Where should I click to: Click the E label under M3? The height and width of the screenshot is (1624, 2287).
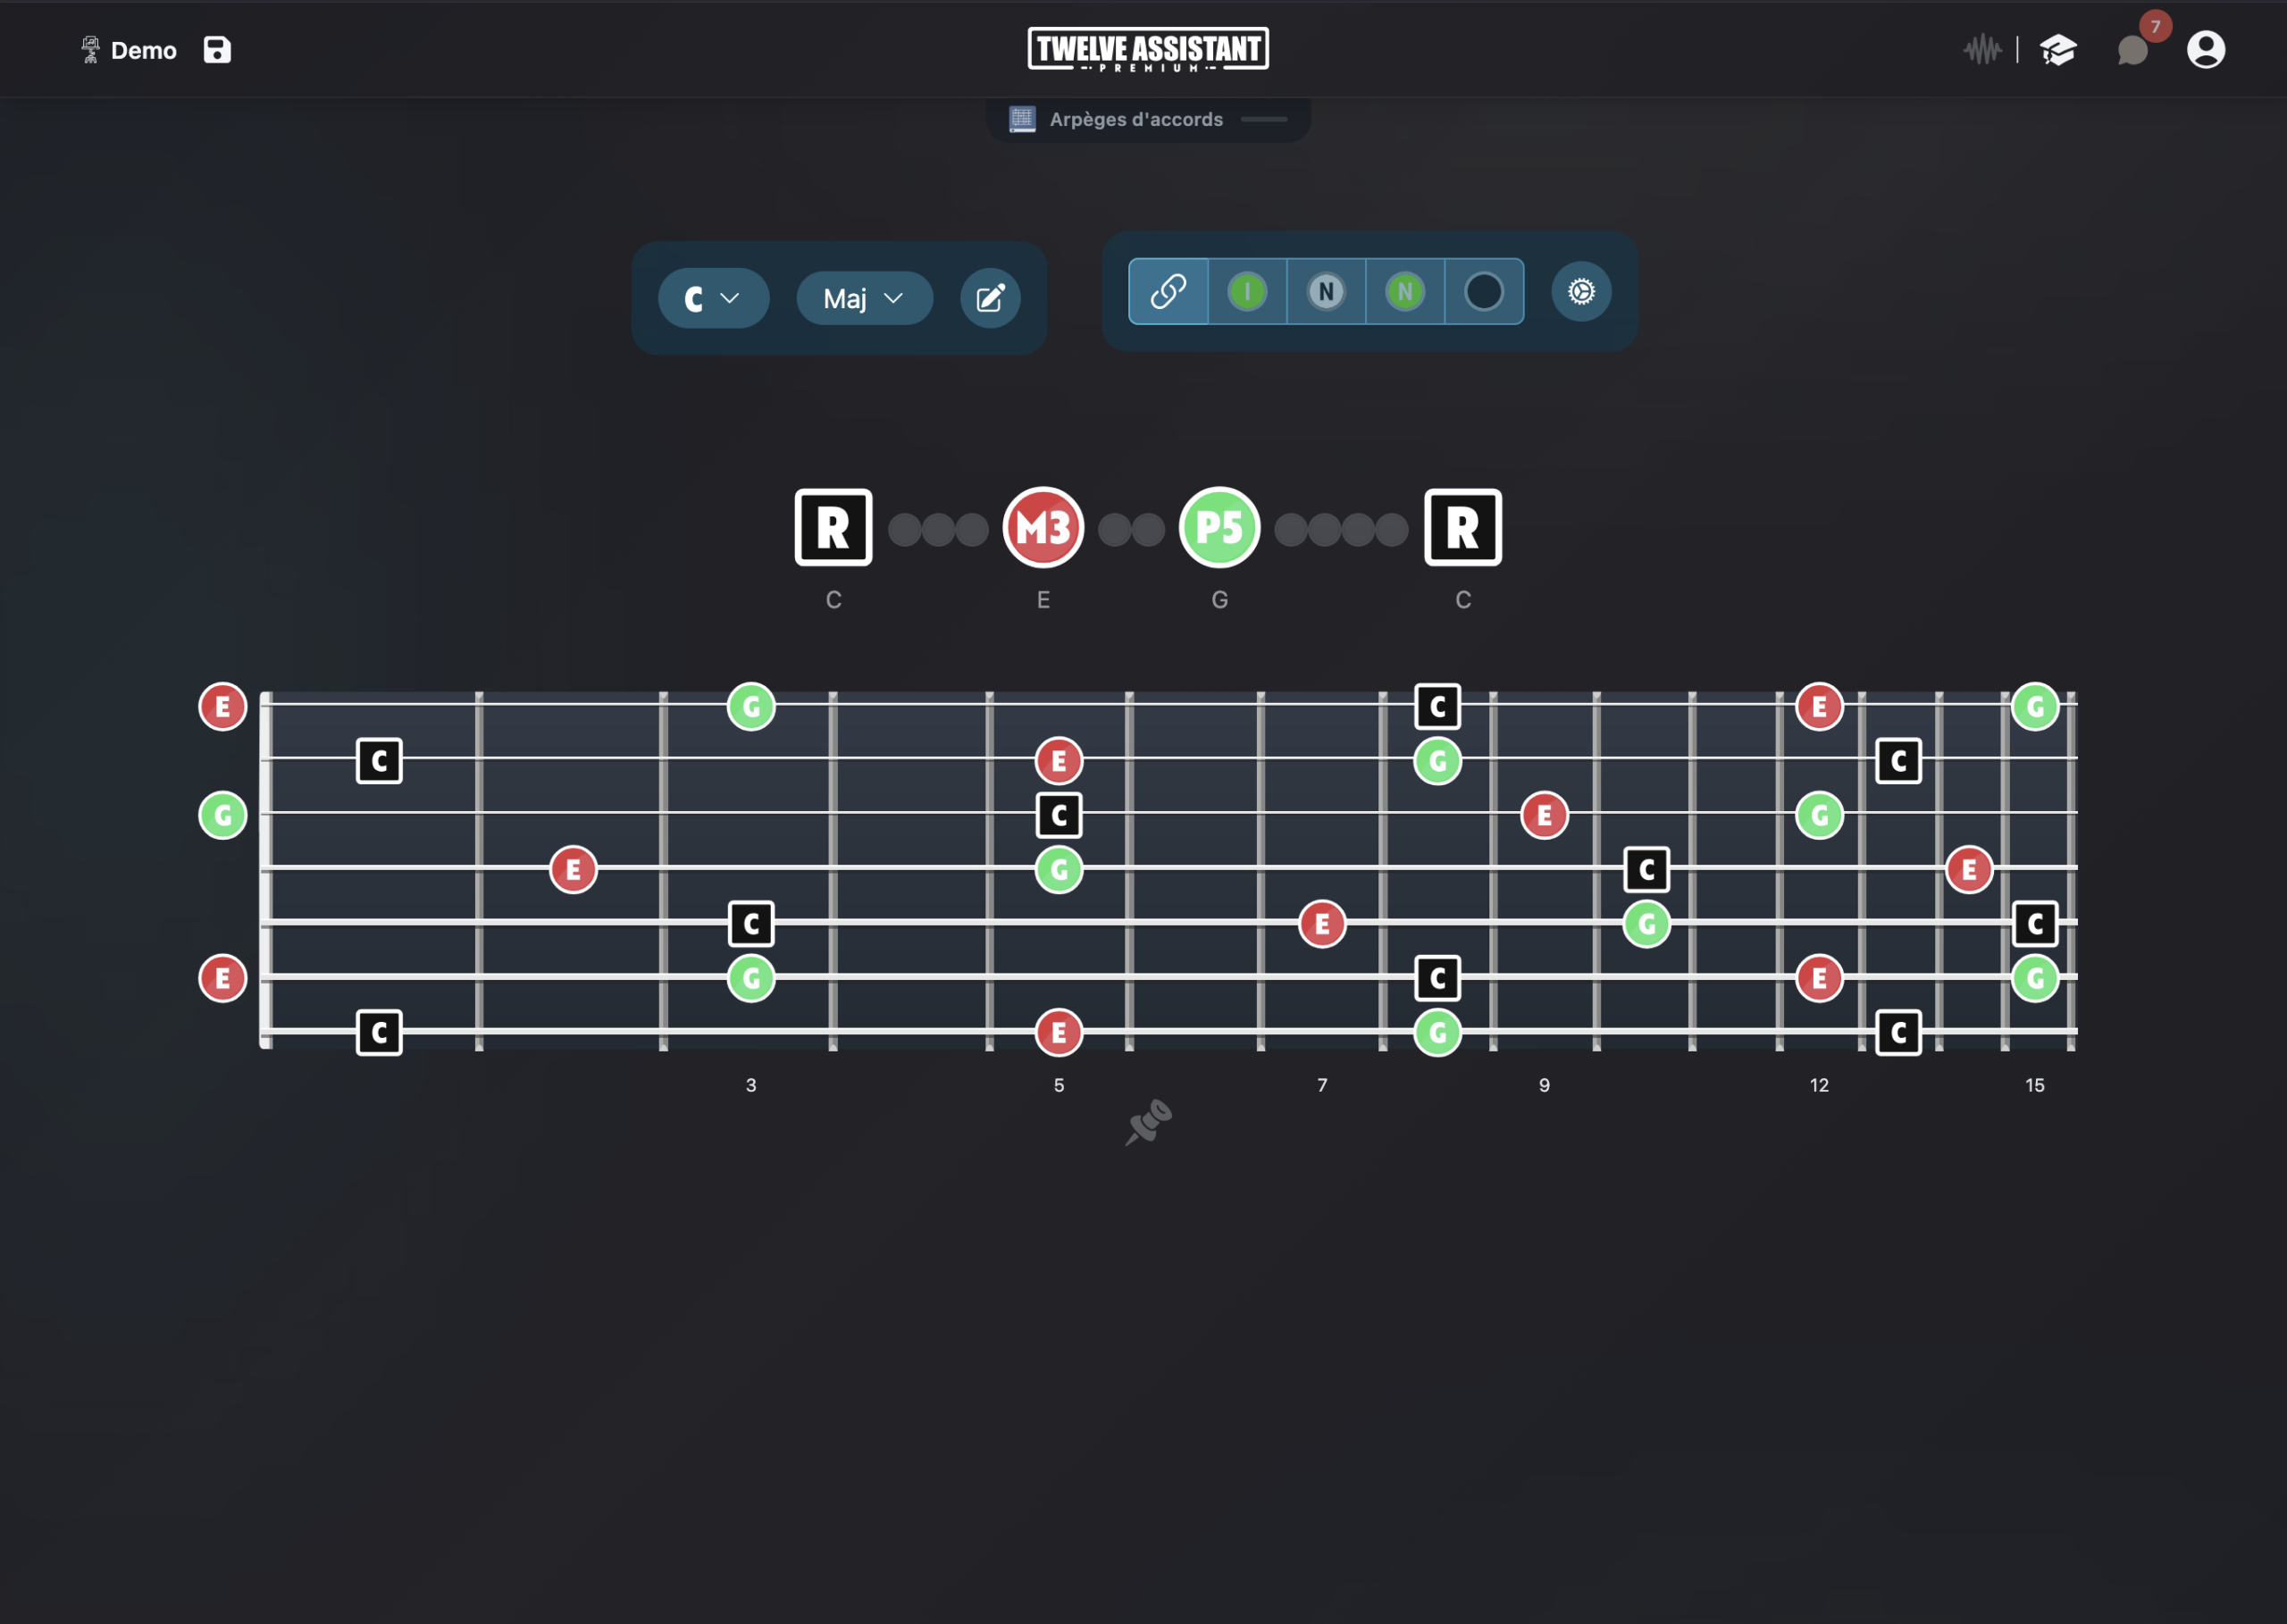(1043, 600)
